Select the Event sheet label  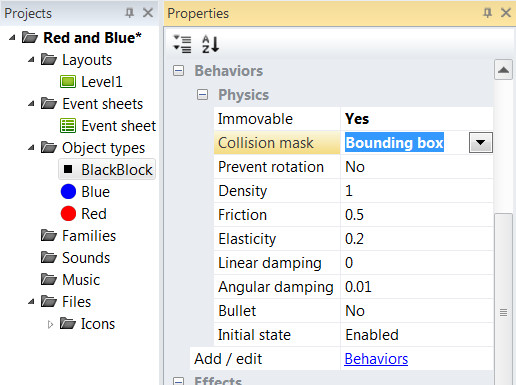(119, 126)
